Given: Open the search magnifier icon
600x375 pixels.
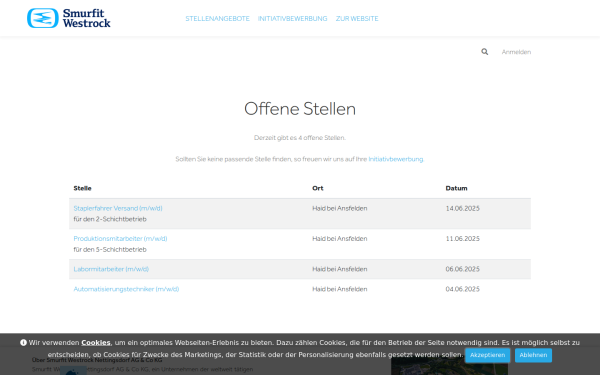Looking at the screenshot, I should click(484, 52).
